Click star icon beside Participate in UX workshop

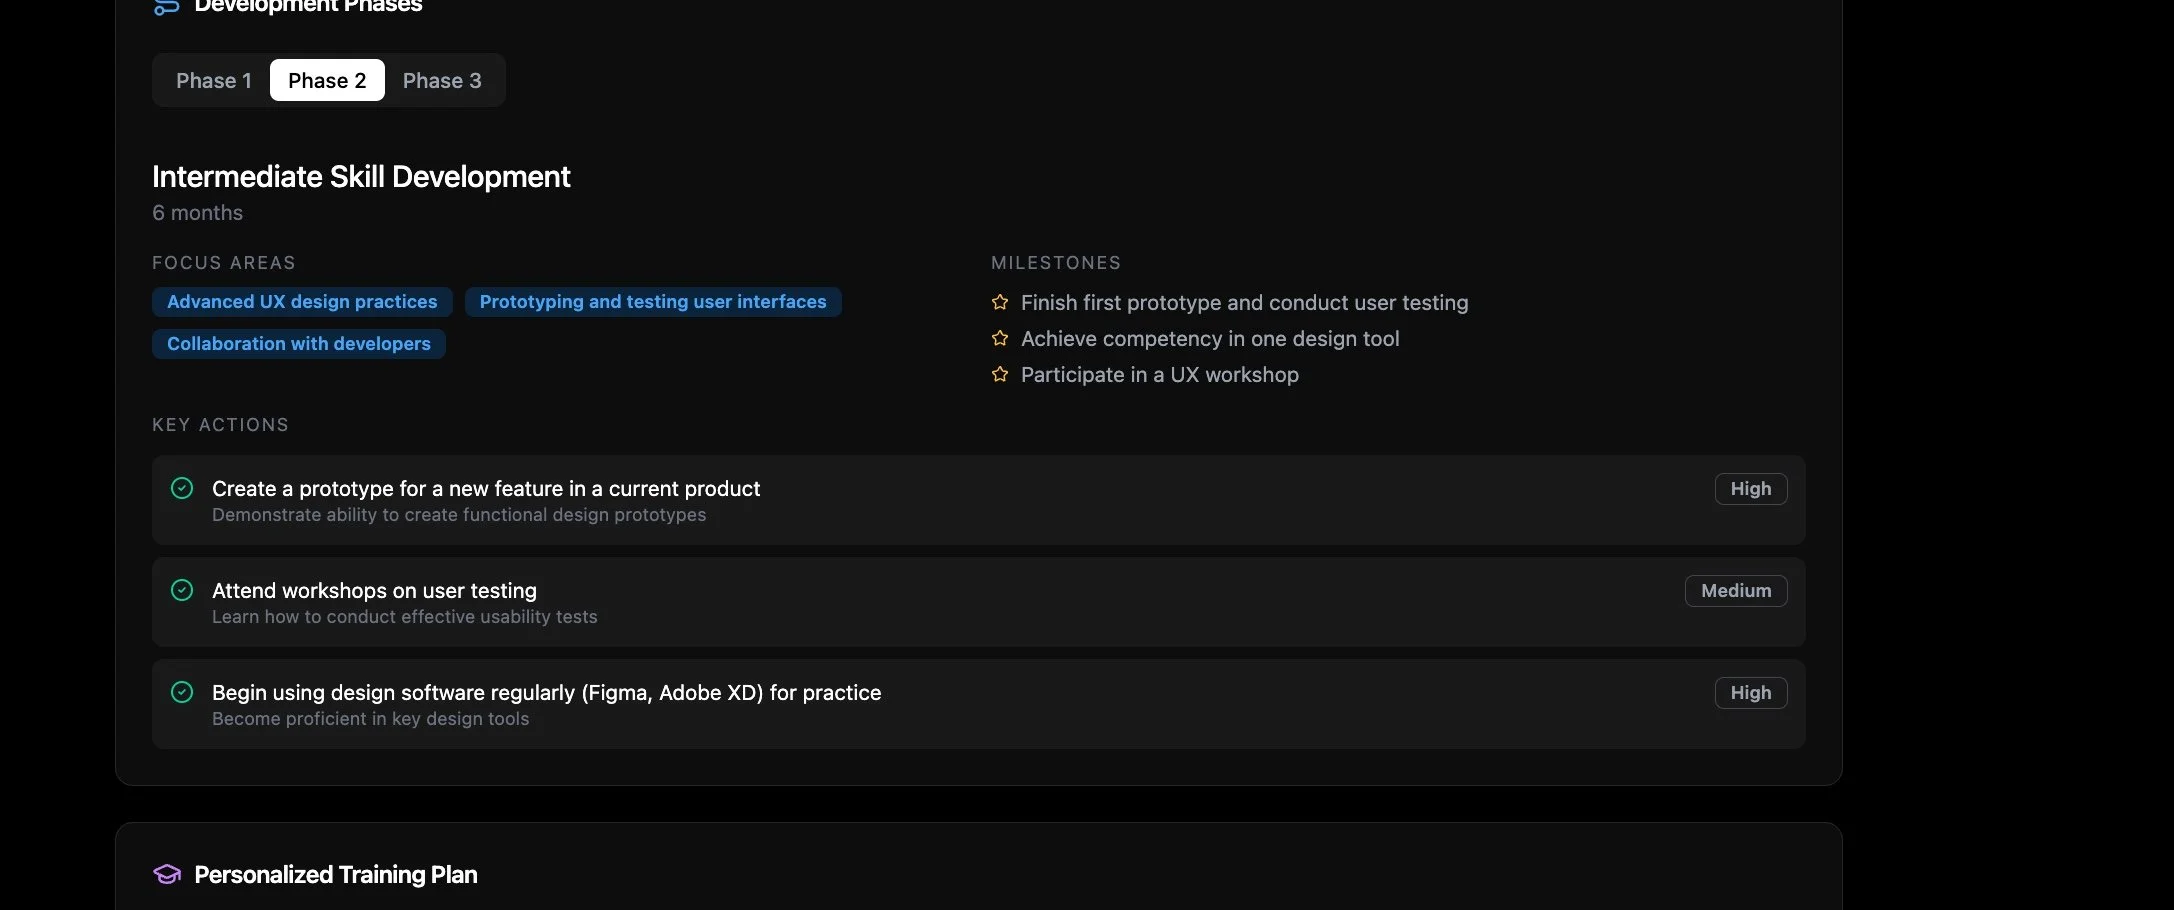tap(999, 374)
